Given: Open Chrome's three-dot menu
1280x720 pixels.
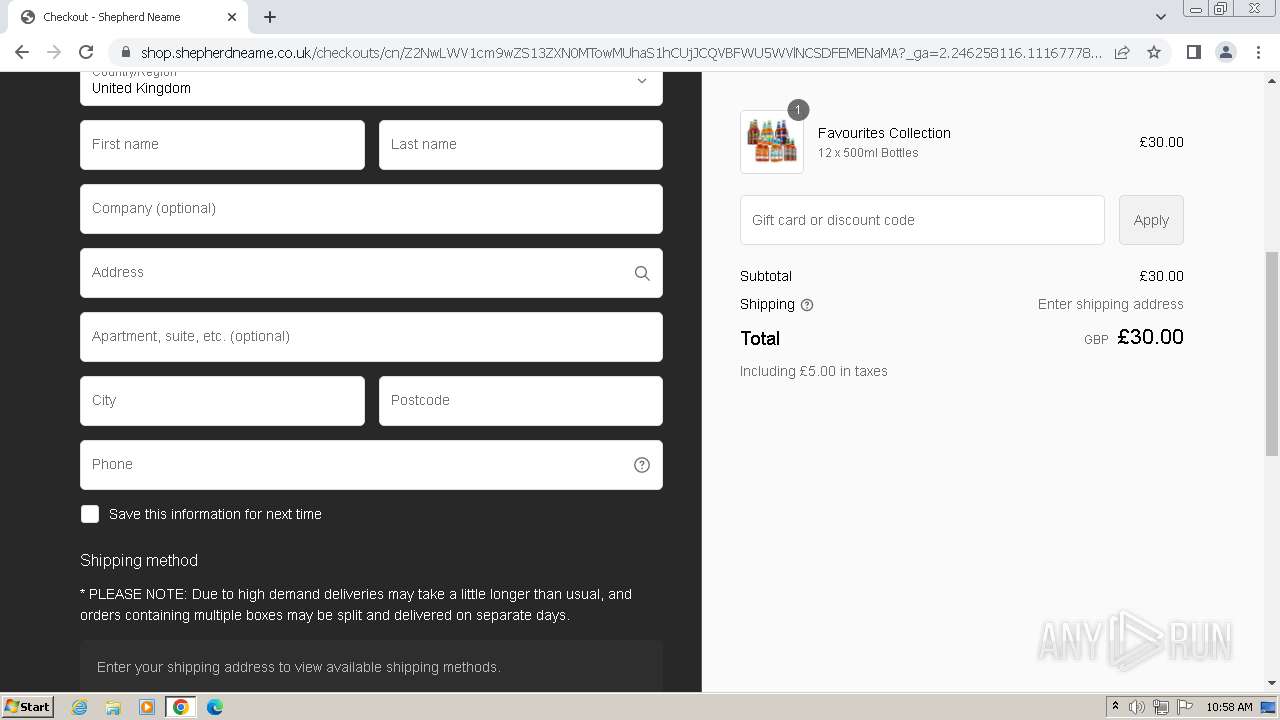Looking at the screenshot, I should coord(1258,52).
